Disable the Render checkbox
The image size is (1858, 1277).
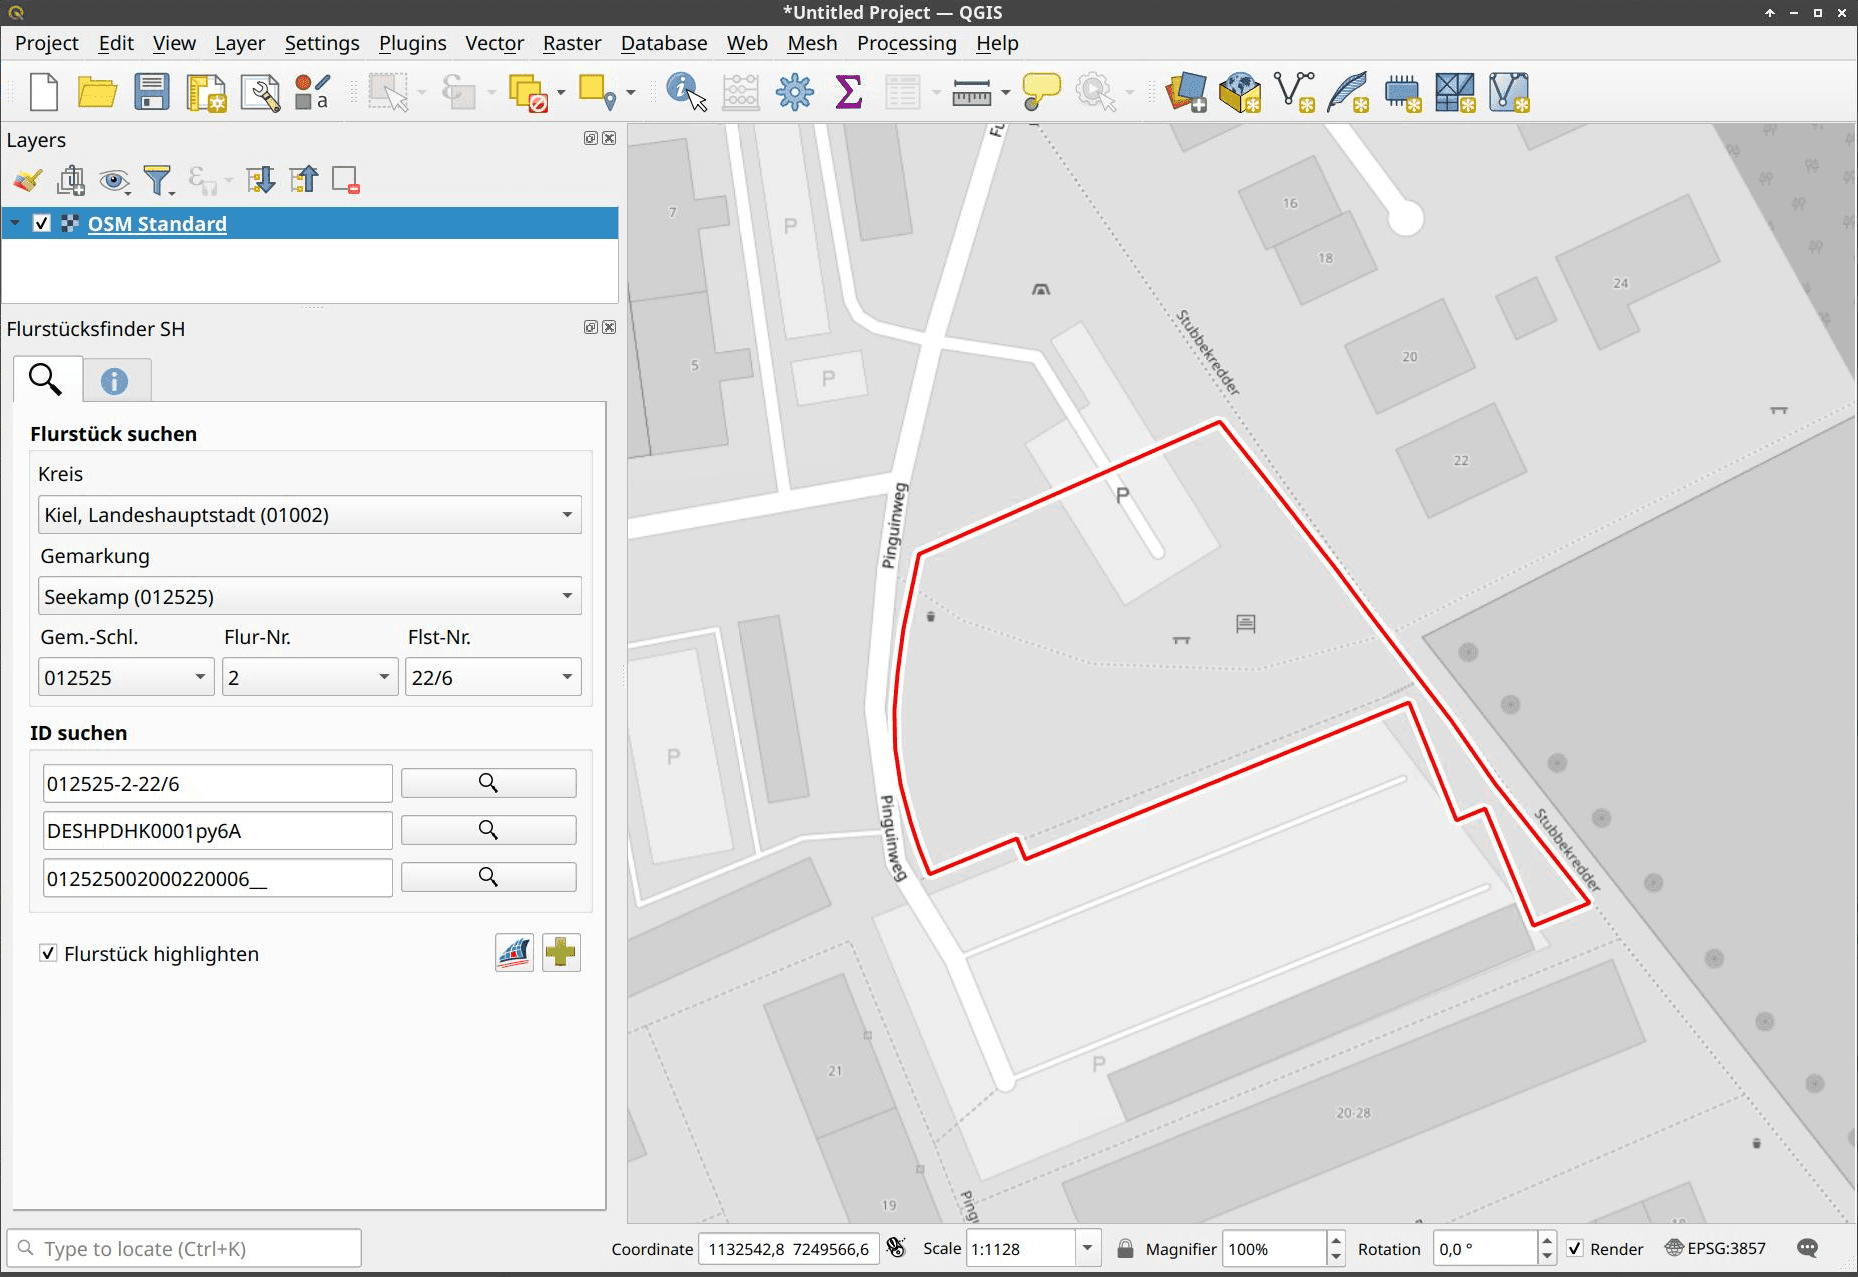tap(1575, 1249)
